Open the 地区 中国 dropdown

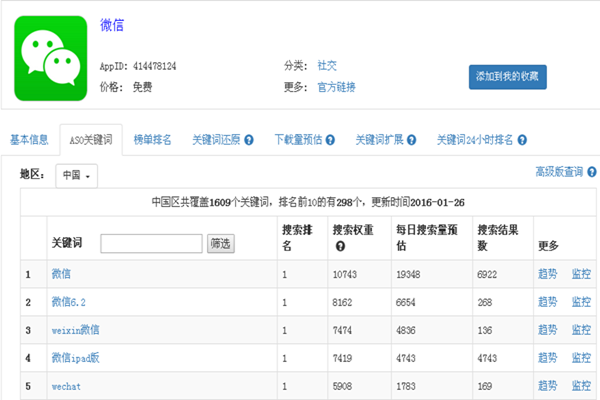point(77,176)
